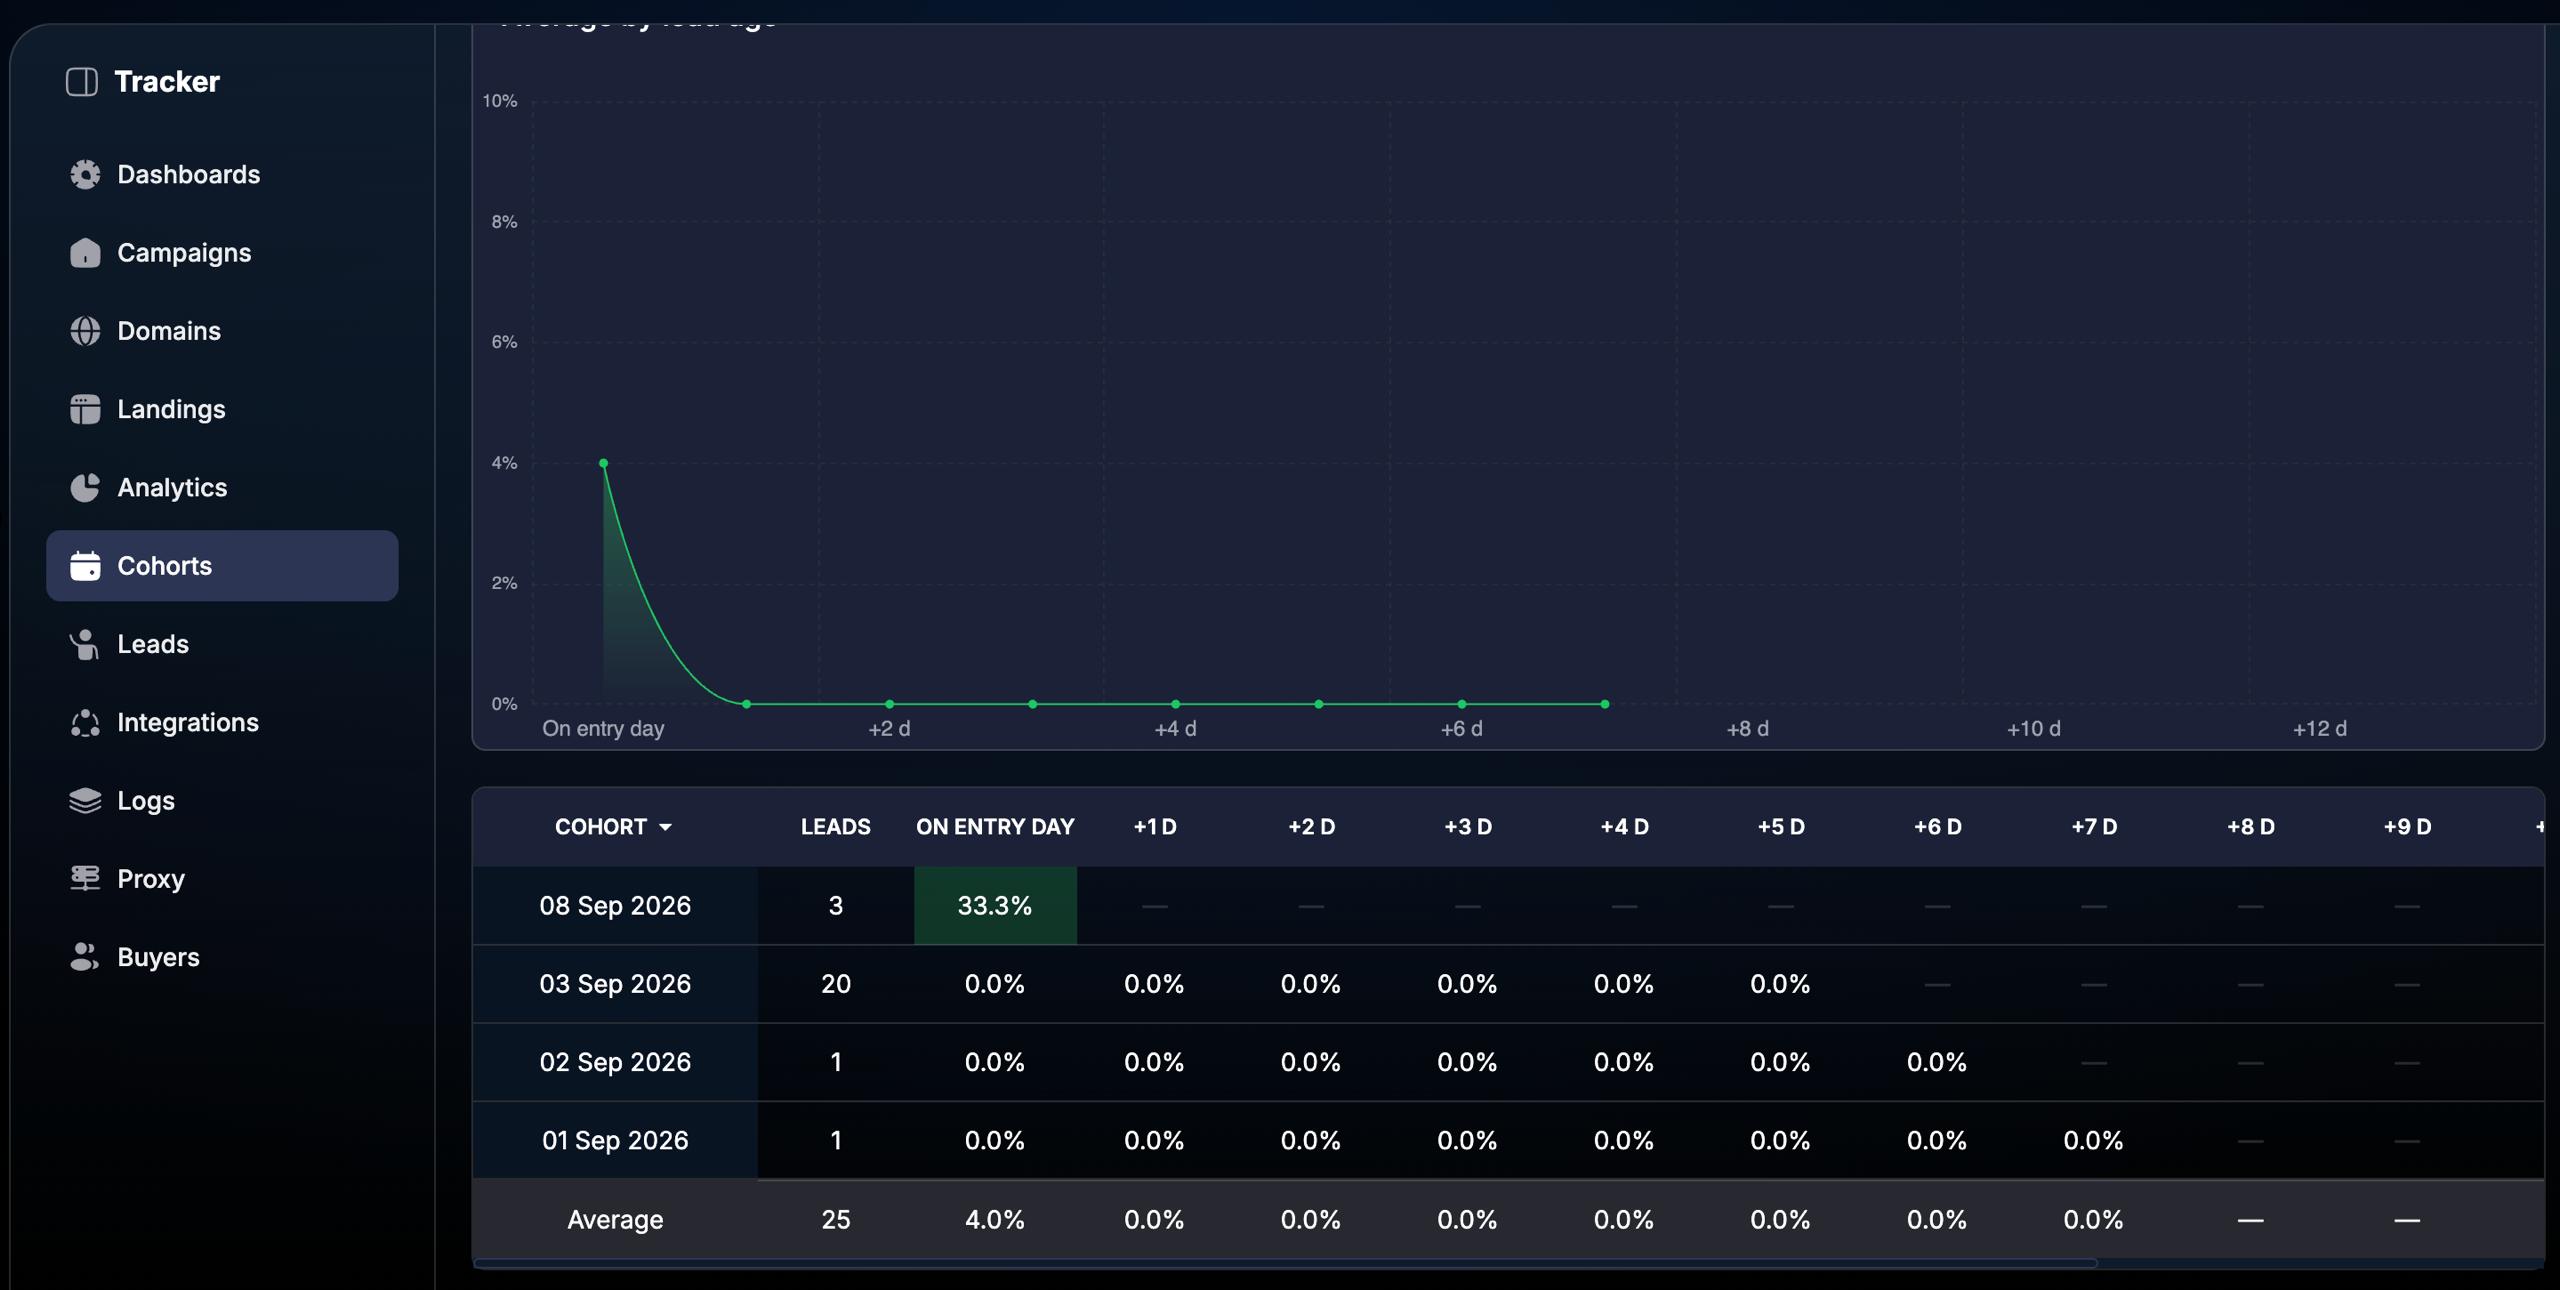Open Integrations via its cycle icon
Screen dimensions: 2560x1290
pyautogui.click(x=85, y=722)
